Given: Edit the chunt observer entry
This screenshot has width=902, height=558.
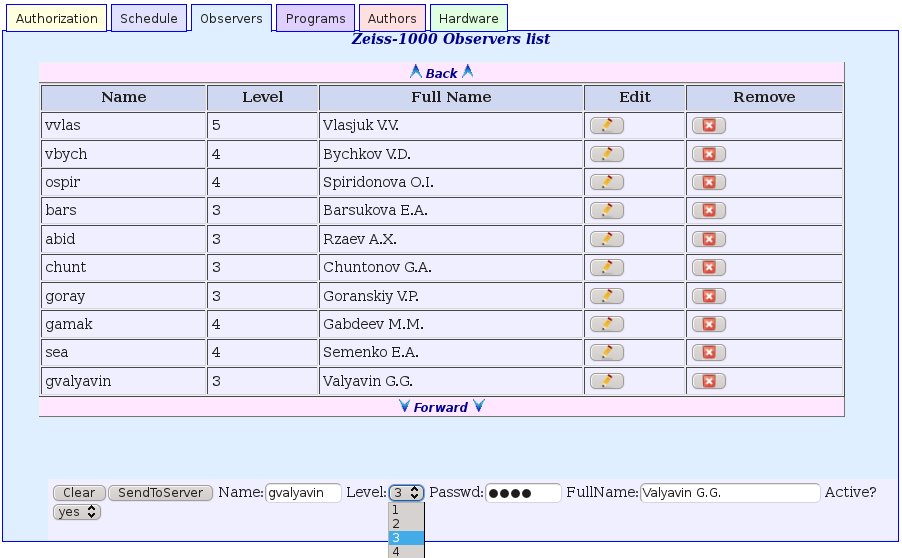Looking at the screenshot, I should click(606, 267).
